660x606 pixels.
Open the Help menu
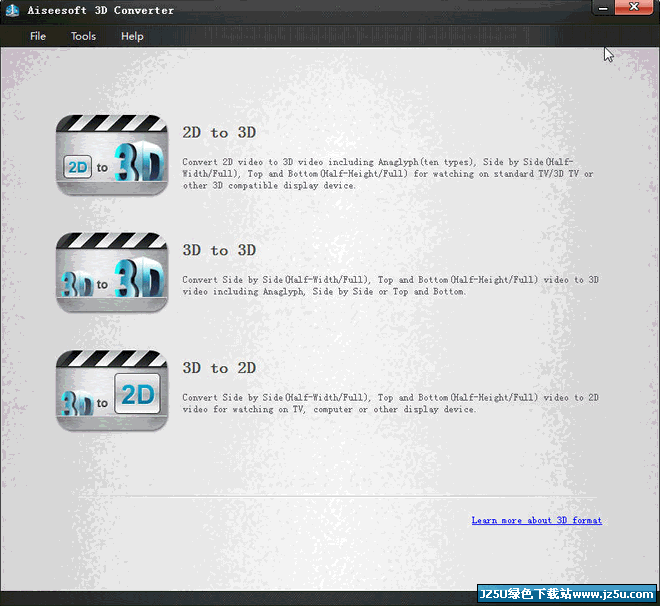coord(132,36)
